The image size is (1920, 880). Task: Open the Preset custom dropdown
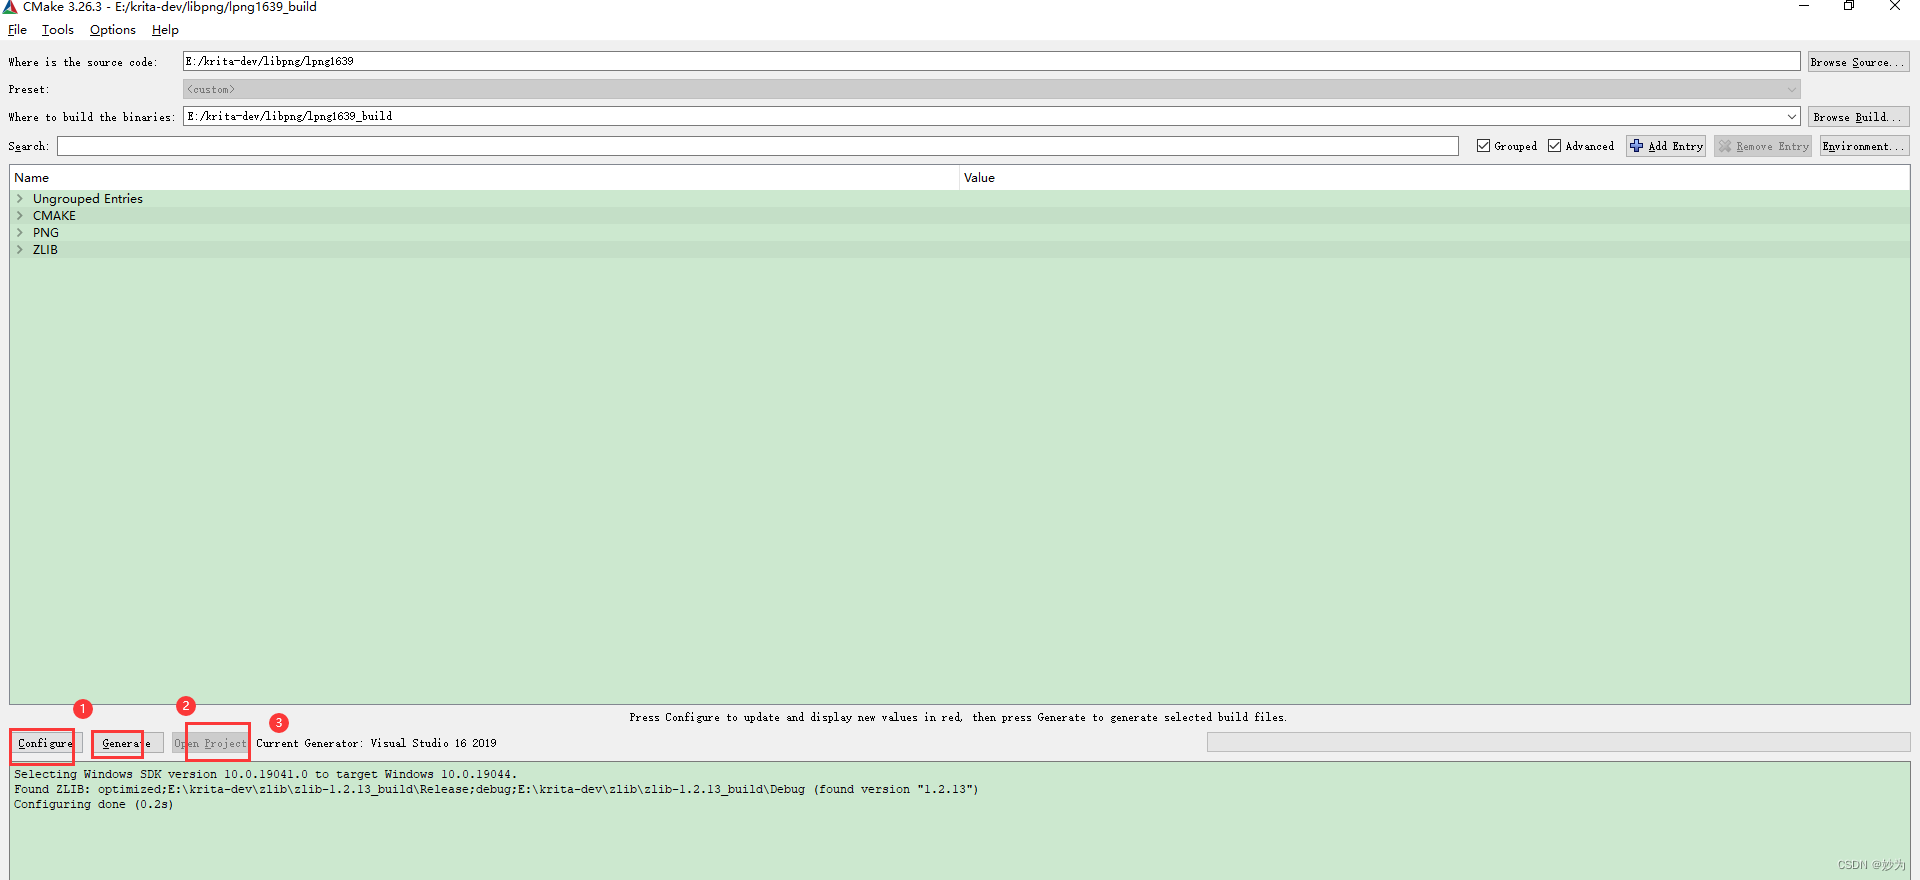tap(991, 89)
